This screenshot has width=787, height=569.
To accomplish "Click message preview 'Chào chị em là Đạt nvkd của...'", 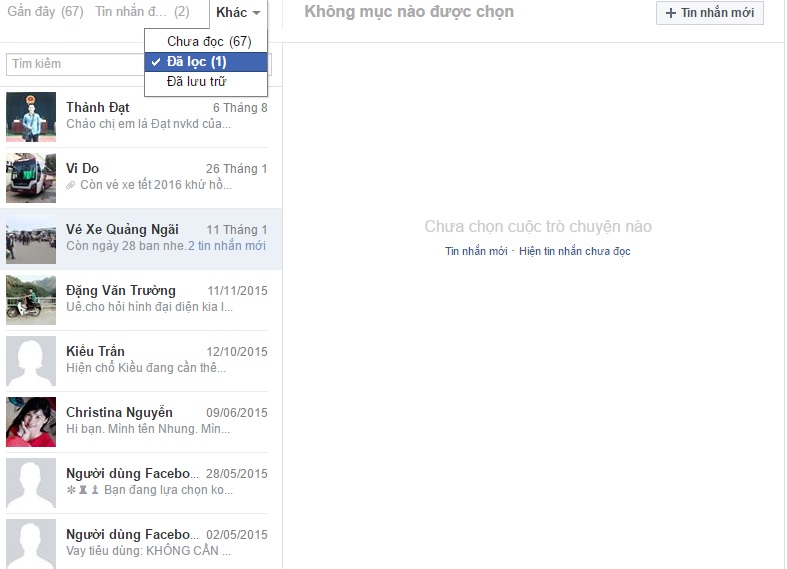I will point(149,124).
